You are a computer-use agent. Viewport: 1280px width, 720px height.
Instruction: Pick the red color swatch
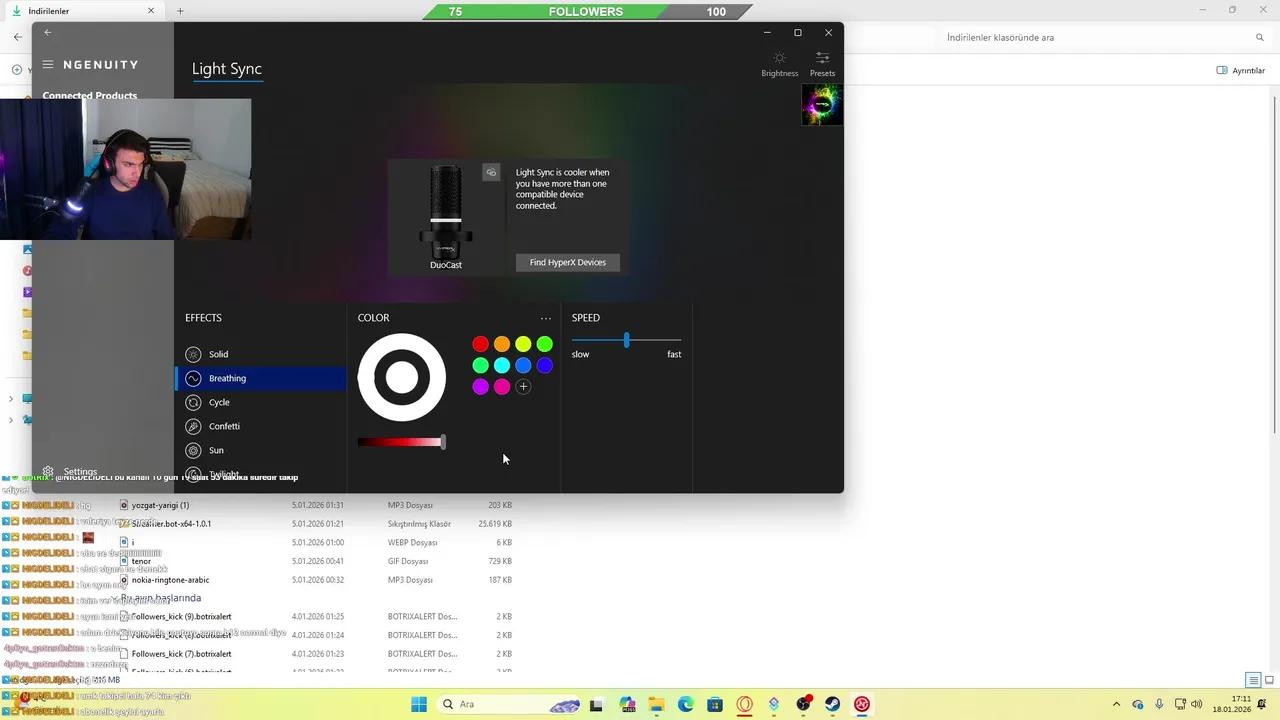tap(481, 344)
